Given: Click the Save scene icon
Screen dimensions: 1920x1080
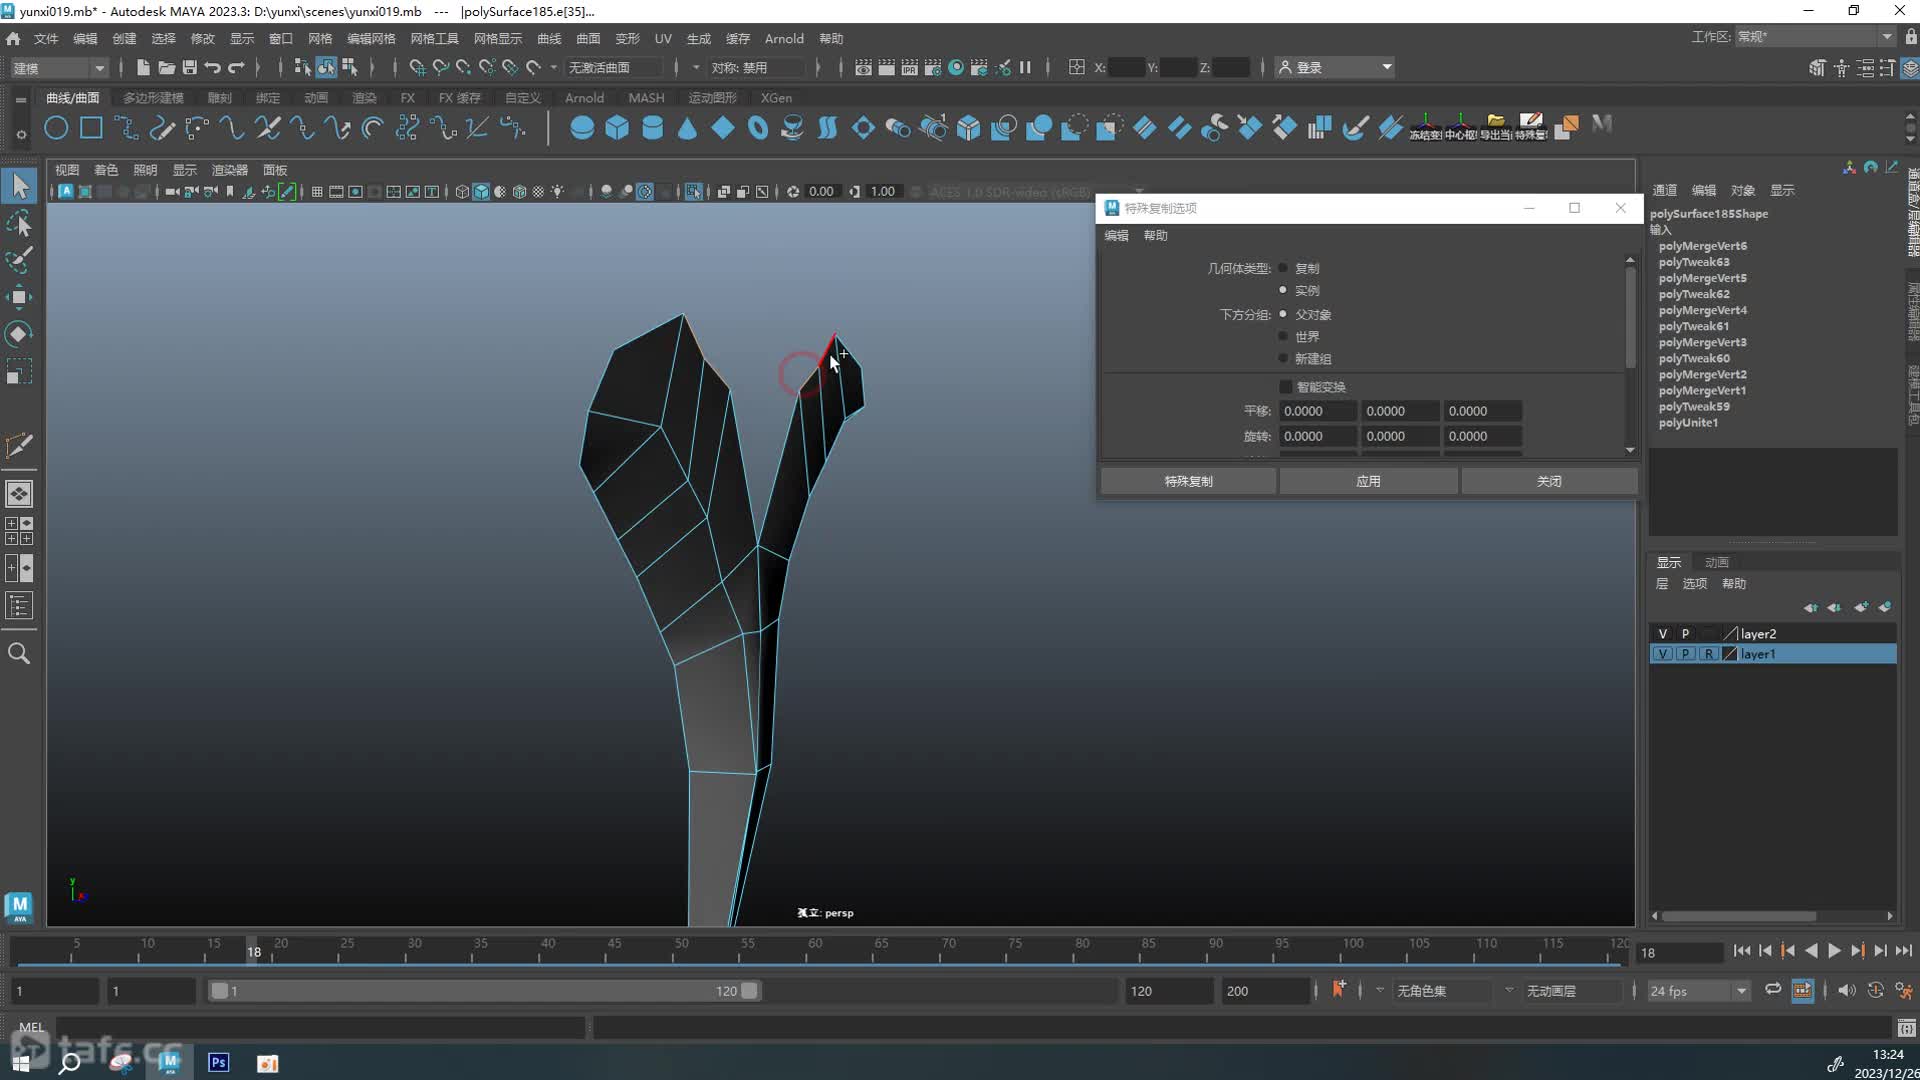Looking at the screenshot, I should pyautogui.click(x=189, y=67).
